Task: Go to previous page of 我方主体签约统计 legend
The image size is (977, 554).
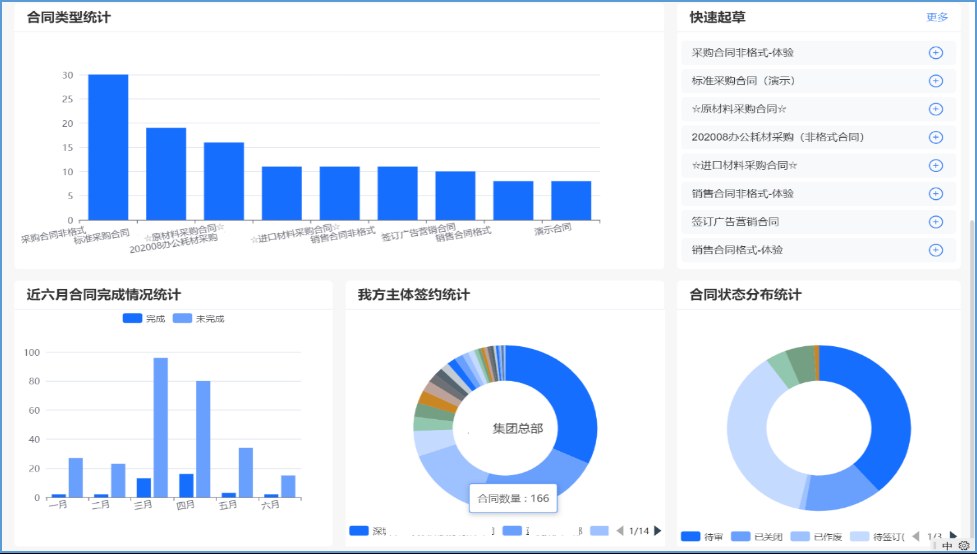Action: coord(620,531)
